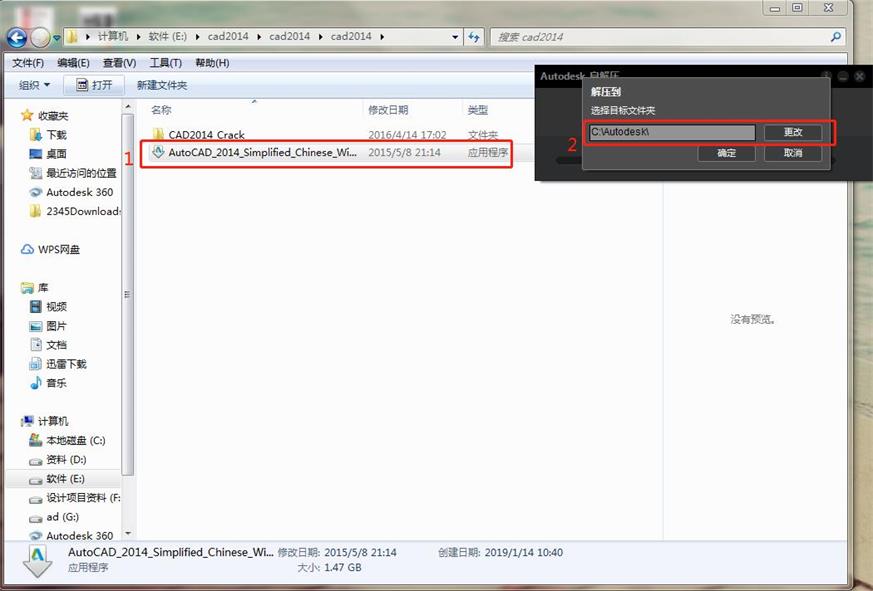Open the recent locations dropdown arrow

pos(56,38)
